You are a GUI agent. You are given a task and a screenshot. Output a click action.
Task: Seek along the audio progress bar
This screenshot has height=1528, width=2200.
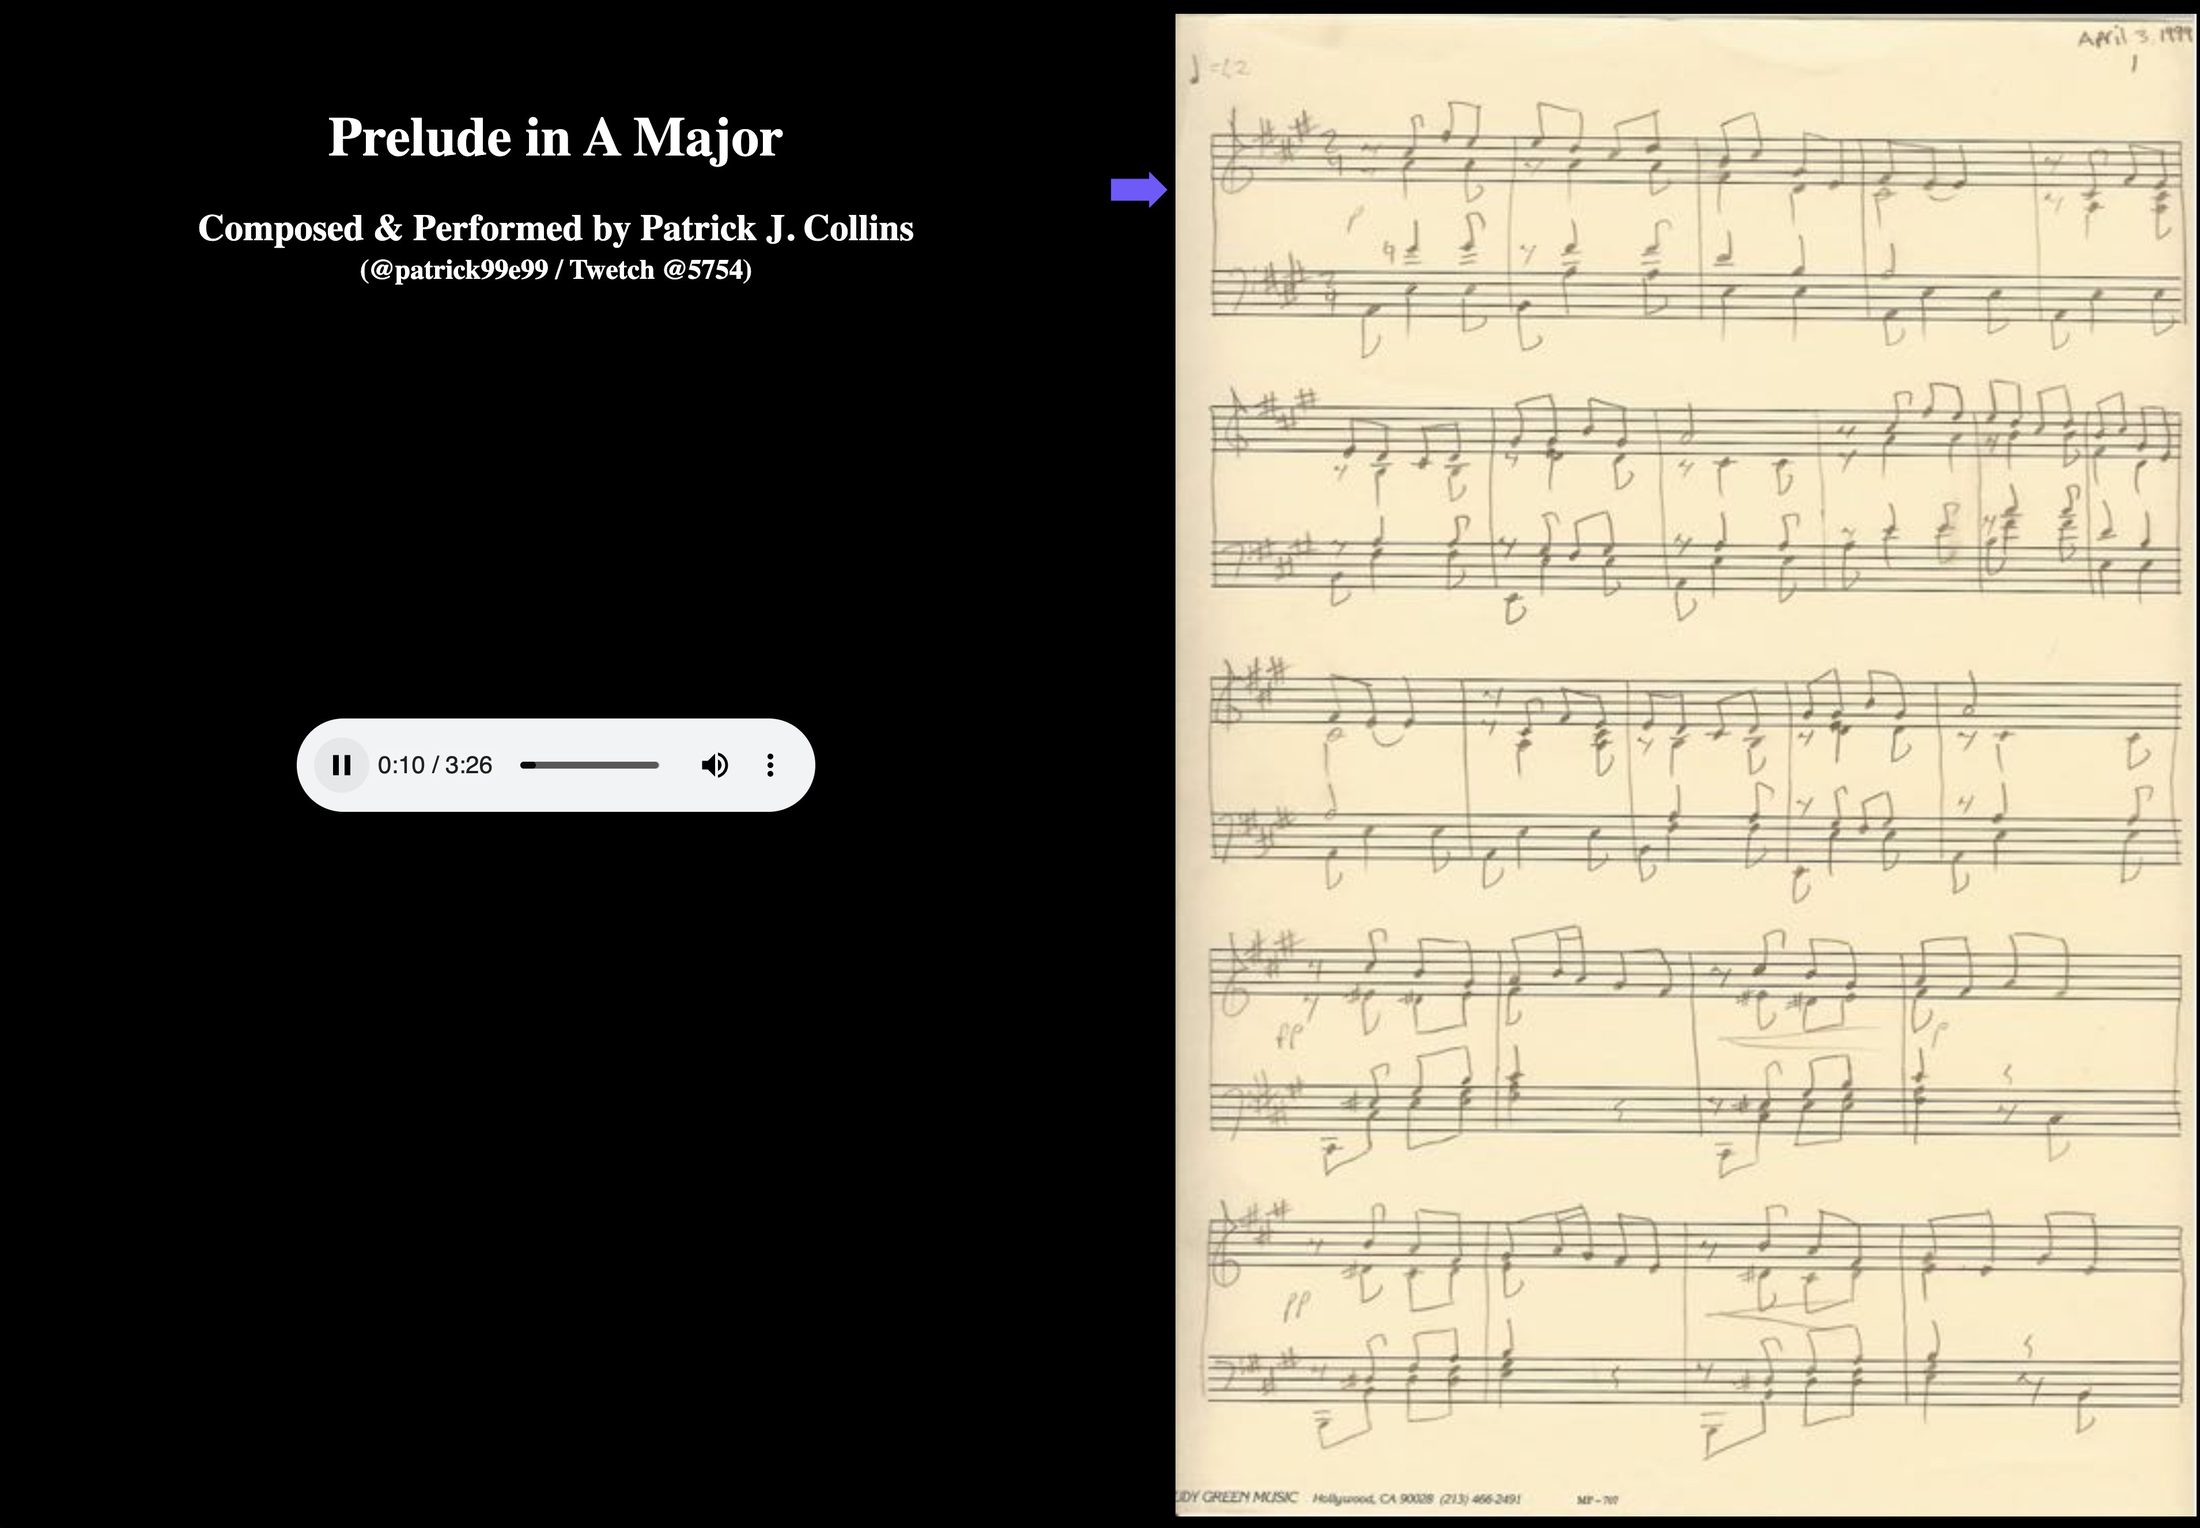click(x=589, y=765)
